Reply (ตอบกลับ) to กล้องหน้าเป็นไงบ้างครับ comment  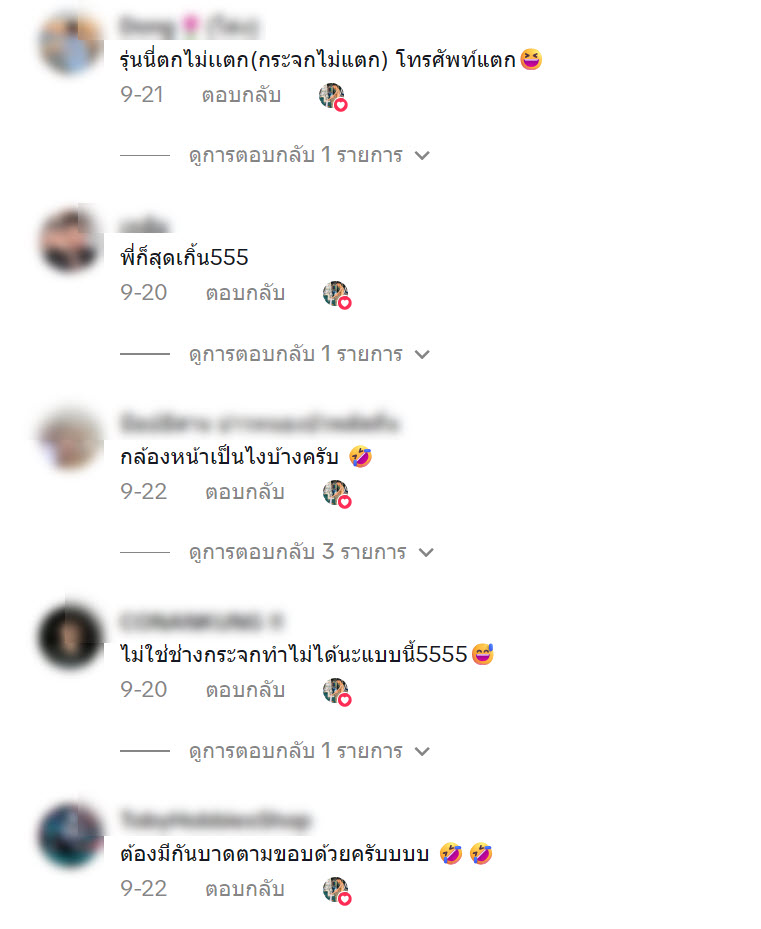point(245,492)
